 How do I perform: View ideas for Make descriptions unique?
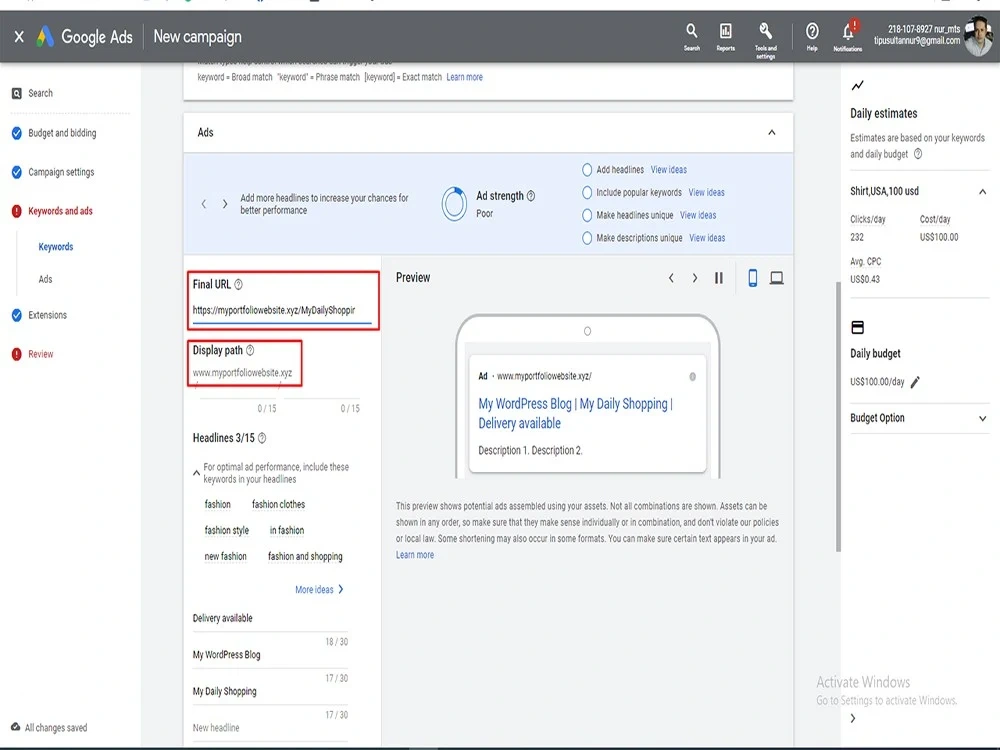pos(707,238)
